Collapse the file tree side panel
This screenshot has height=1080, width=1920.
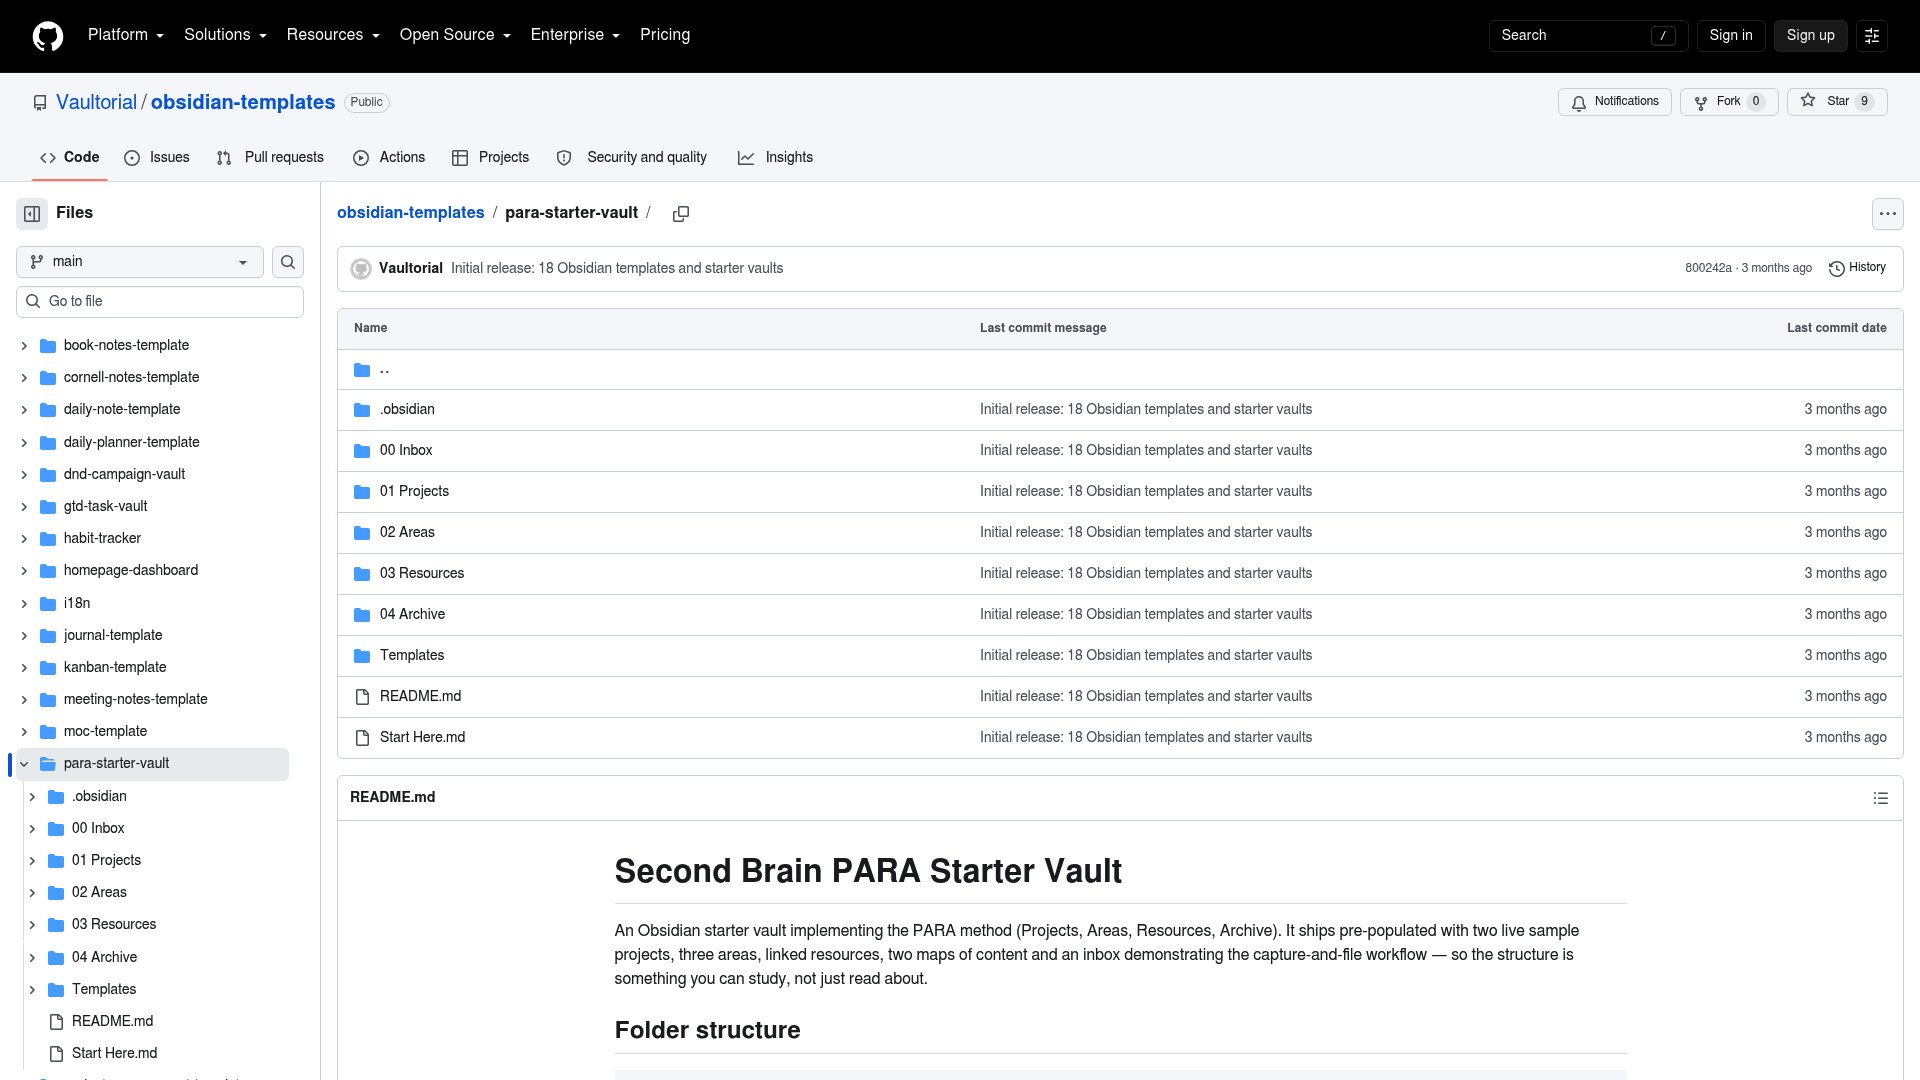click(32, 213)
